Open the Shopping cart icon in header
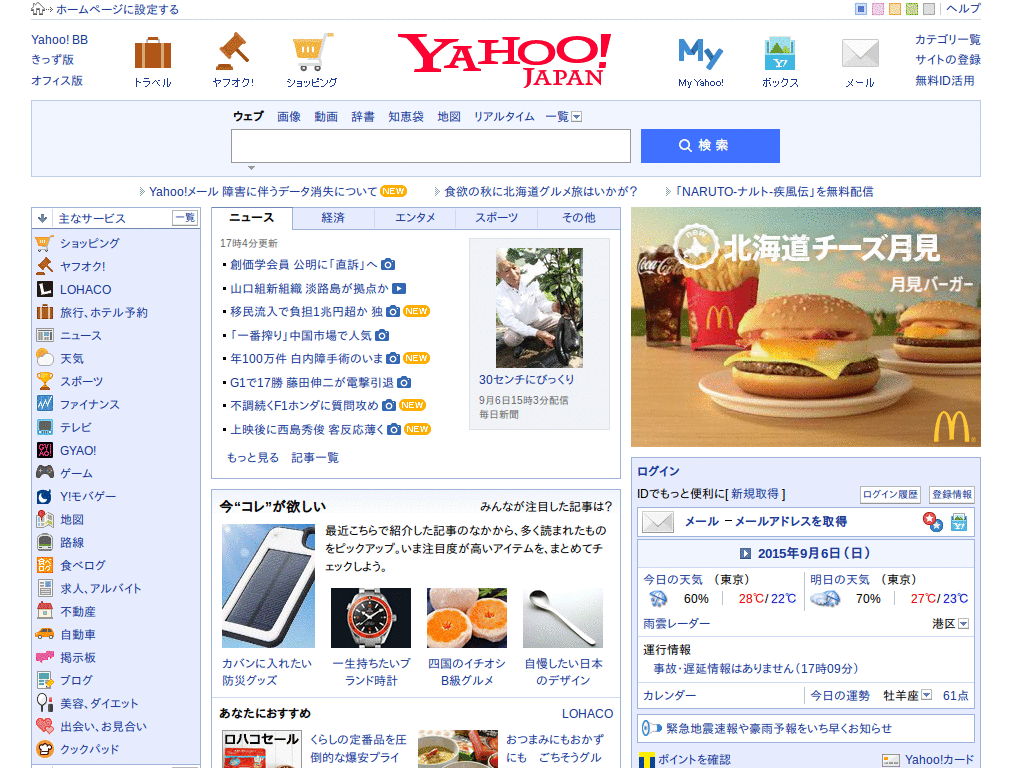 coord(312,52)
